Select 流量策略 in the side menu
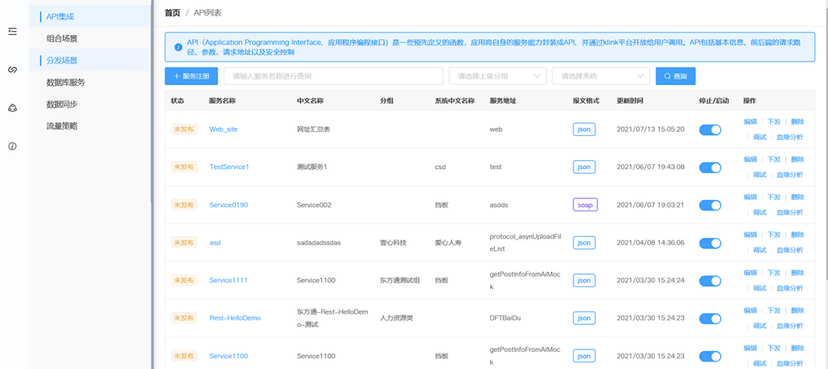The height and width of the screenshot is (369, 828). 90,126
